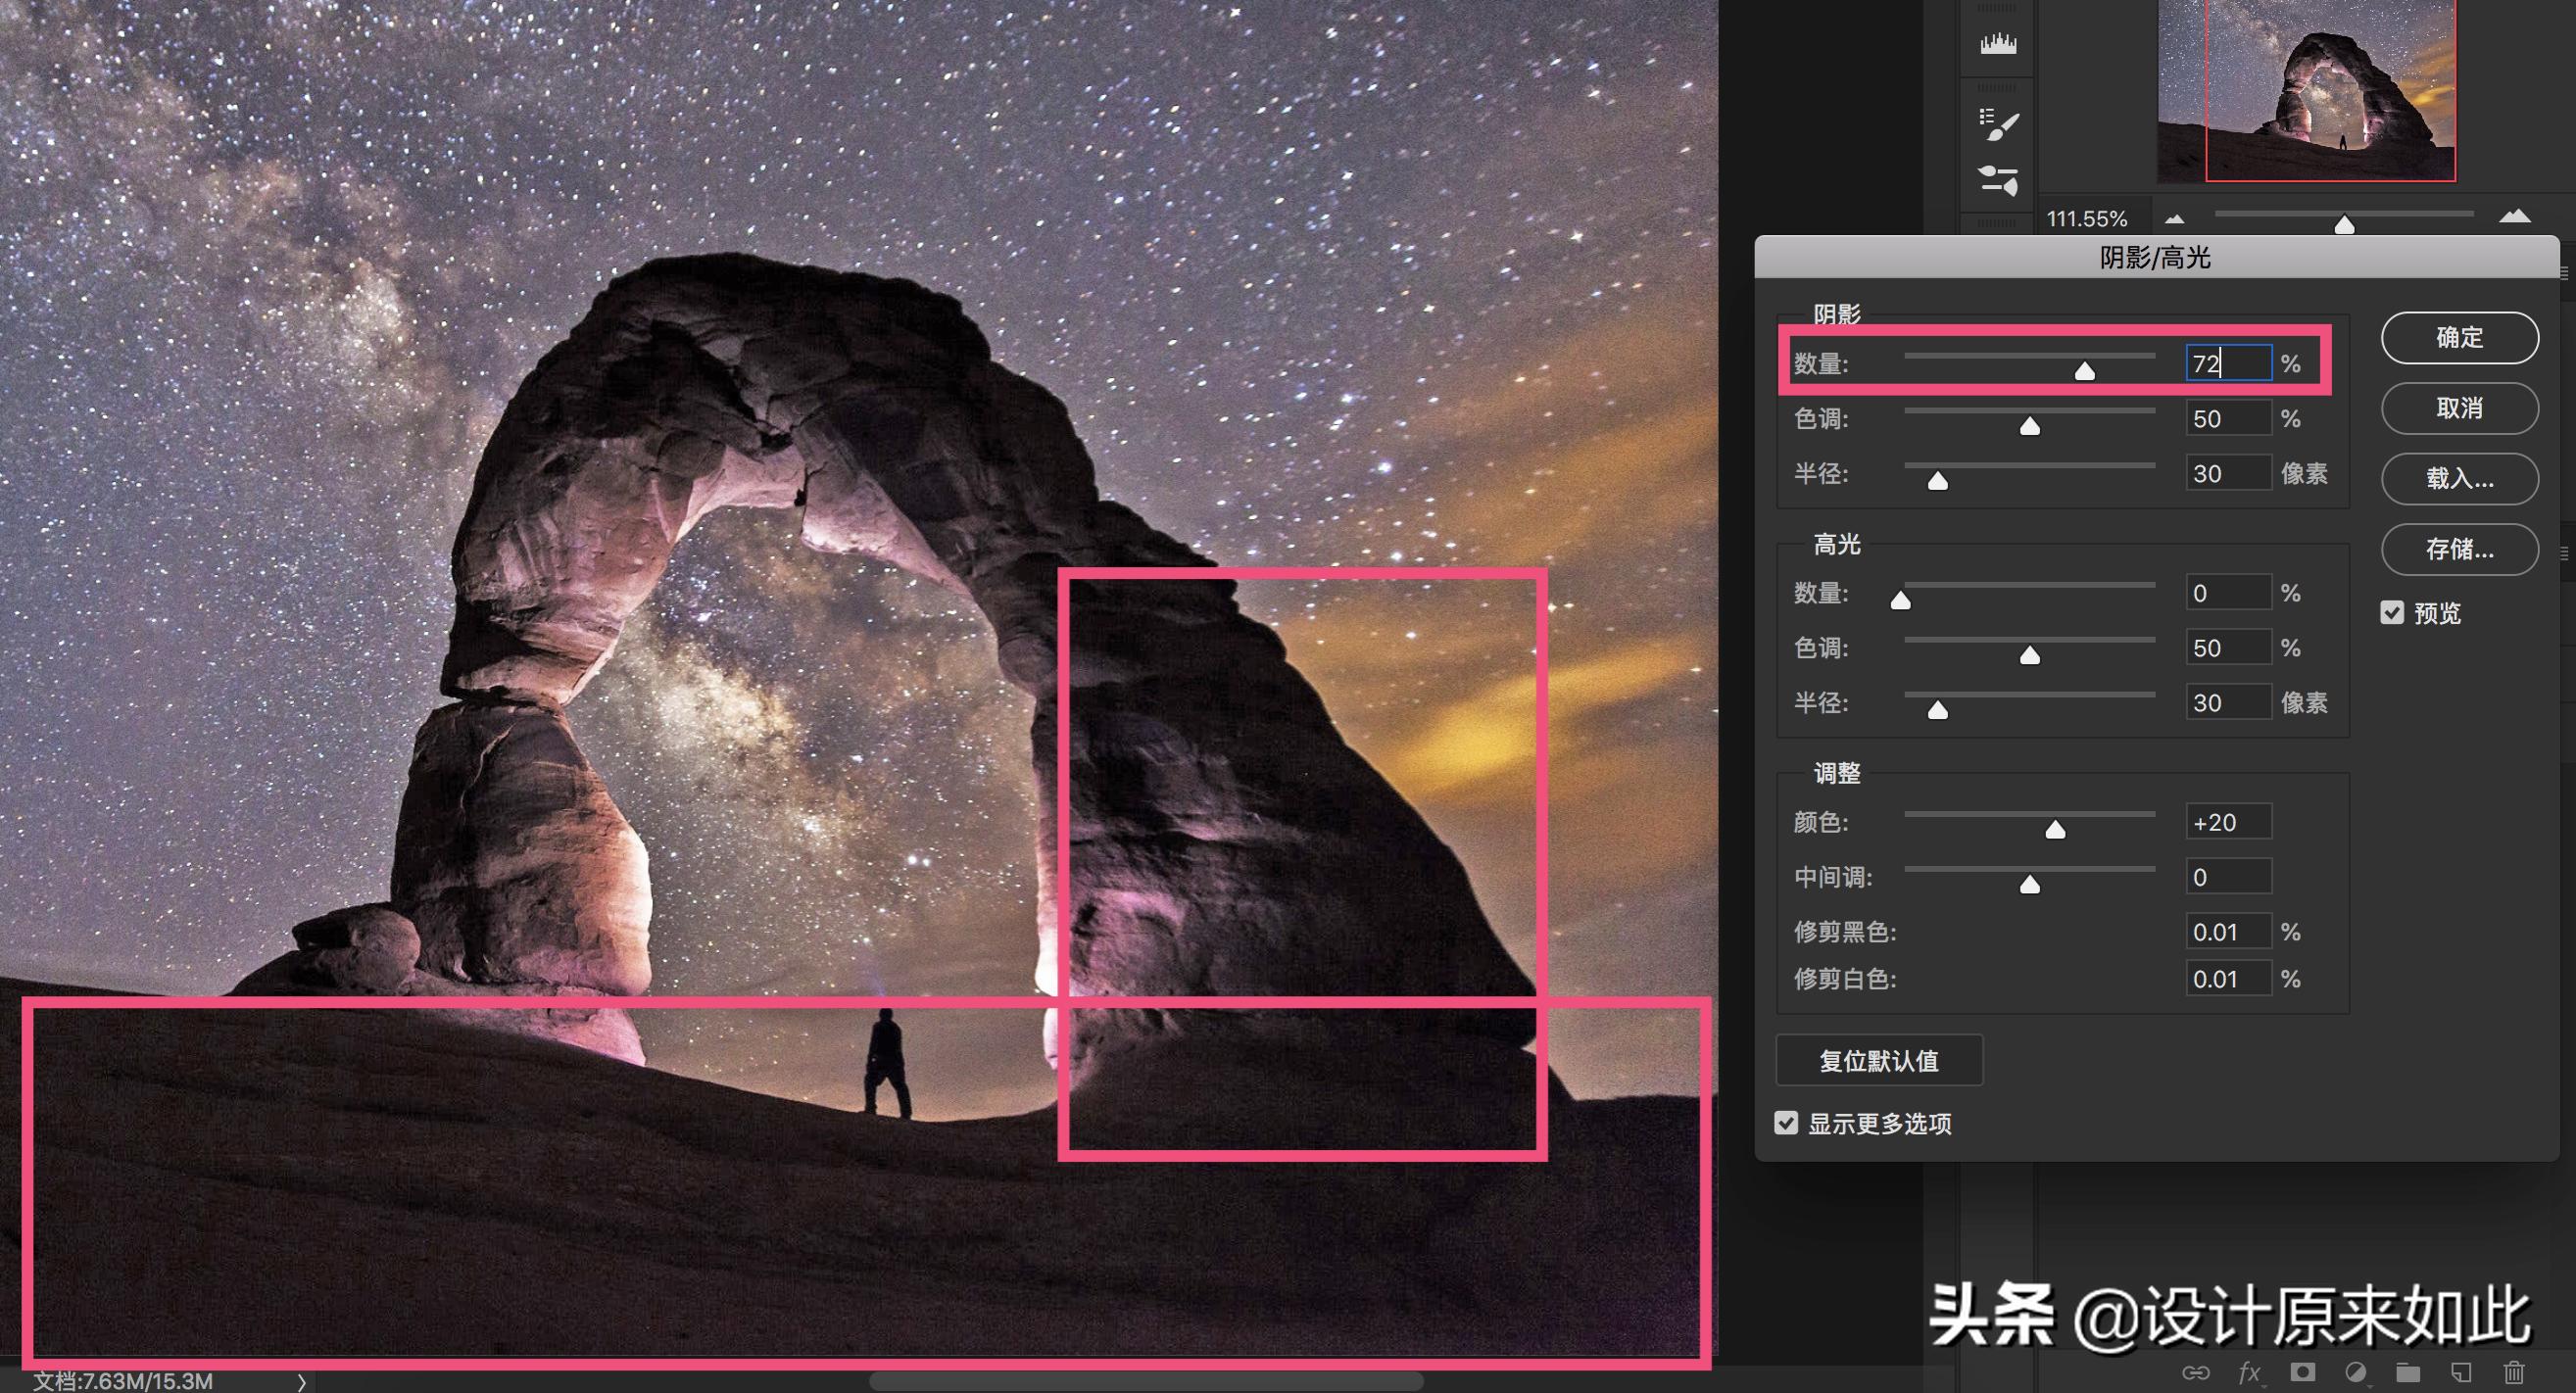The image size is (2576, 1393).
Task: Toggle the 预览 preview checkbox
Action: [2392, 612]
